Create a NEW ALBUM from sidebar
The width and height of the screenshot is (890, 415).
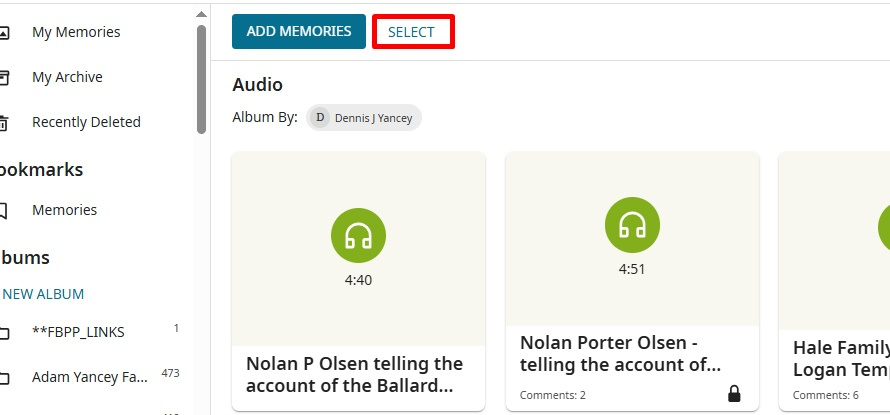coord(43,294)
